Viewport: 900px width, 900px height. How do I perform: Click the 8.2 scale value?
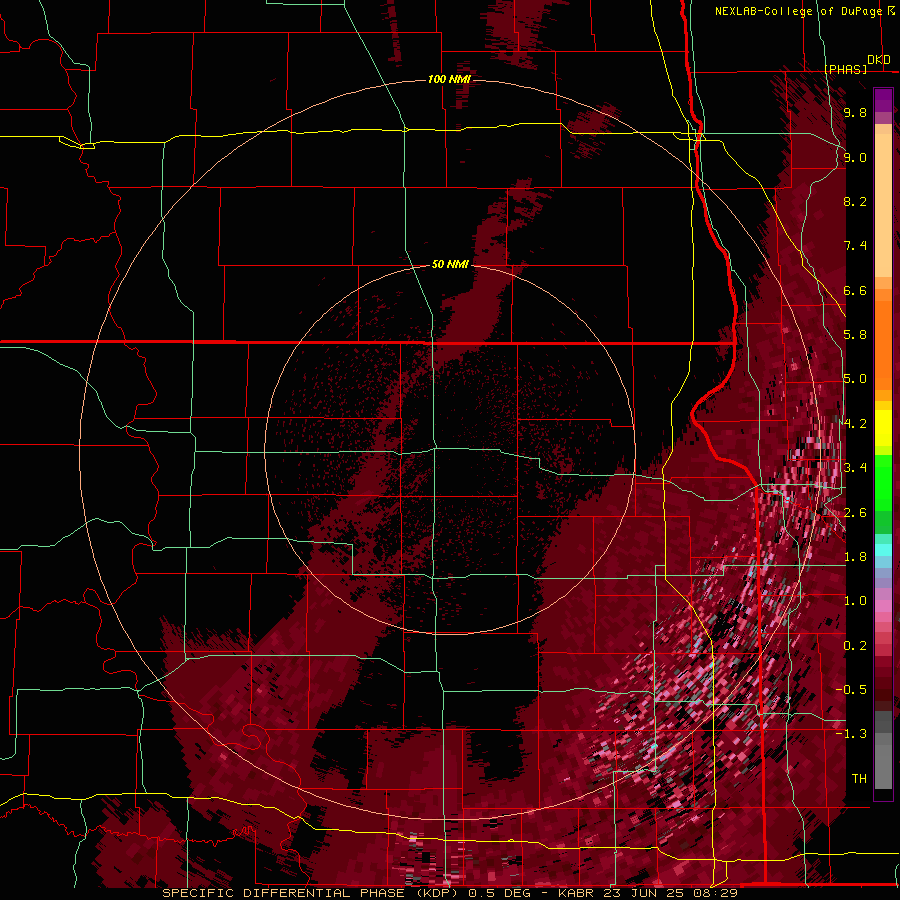tap(855, 201)
